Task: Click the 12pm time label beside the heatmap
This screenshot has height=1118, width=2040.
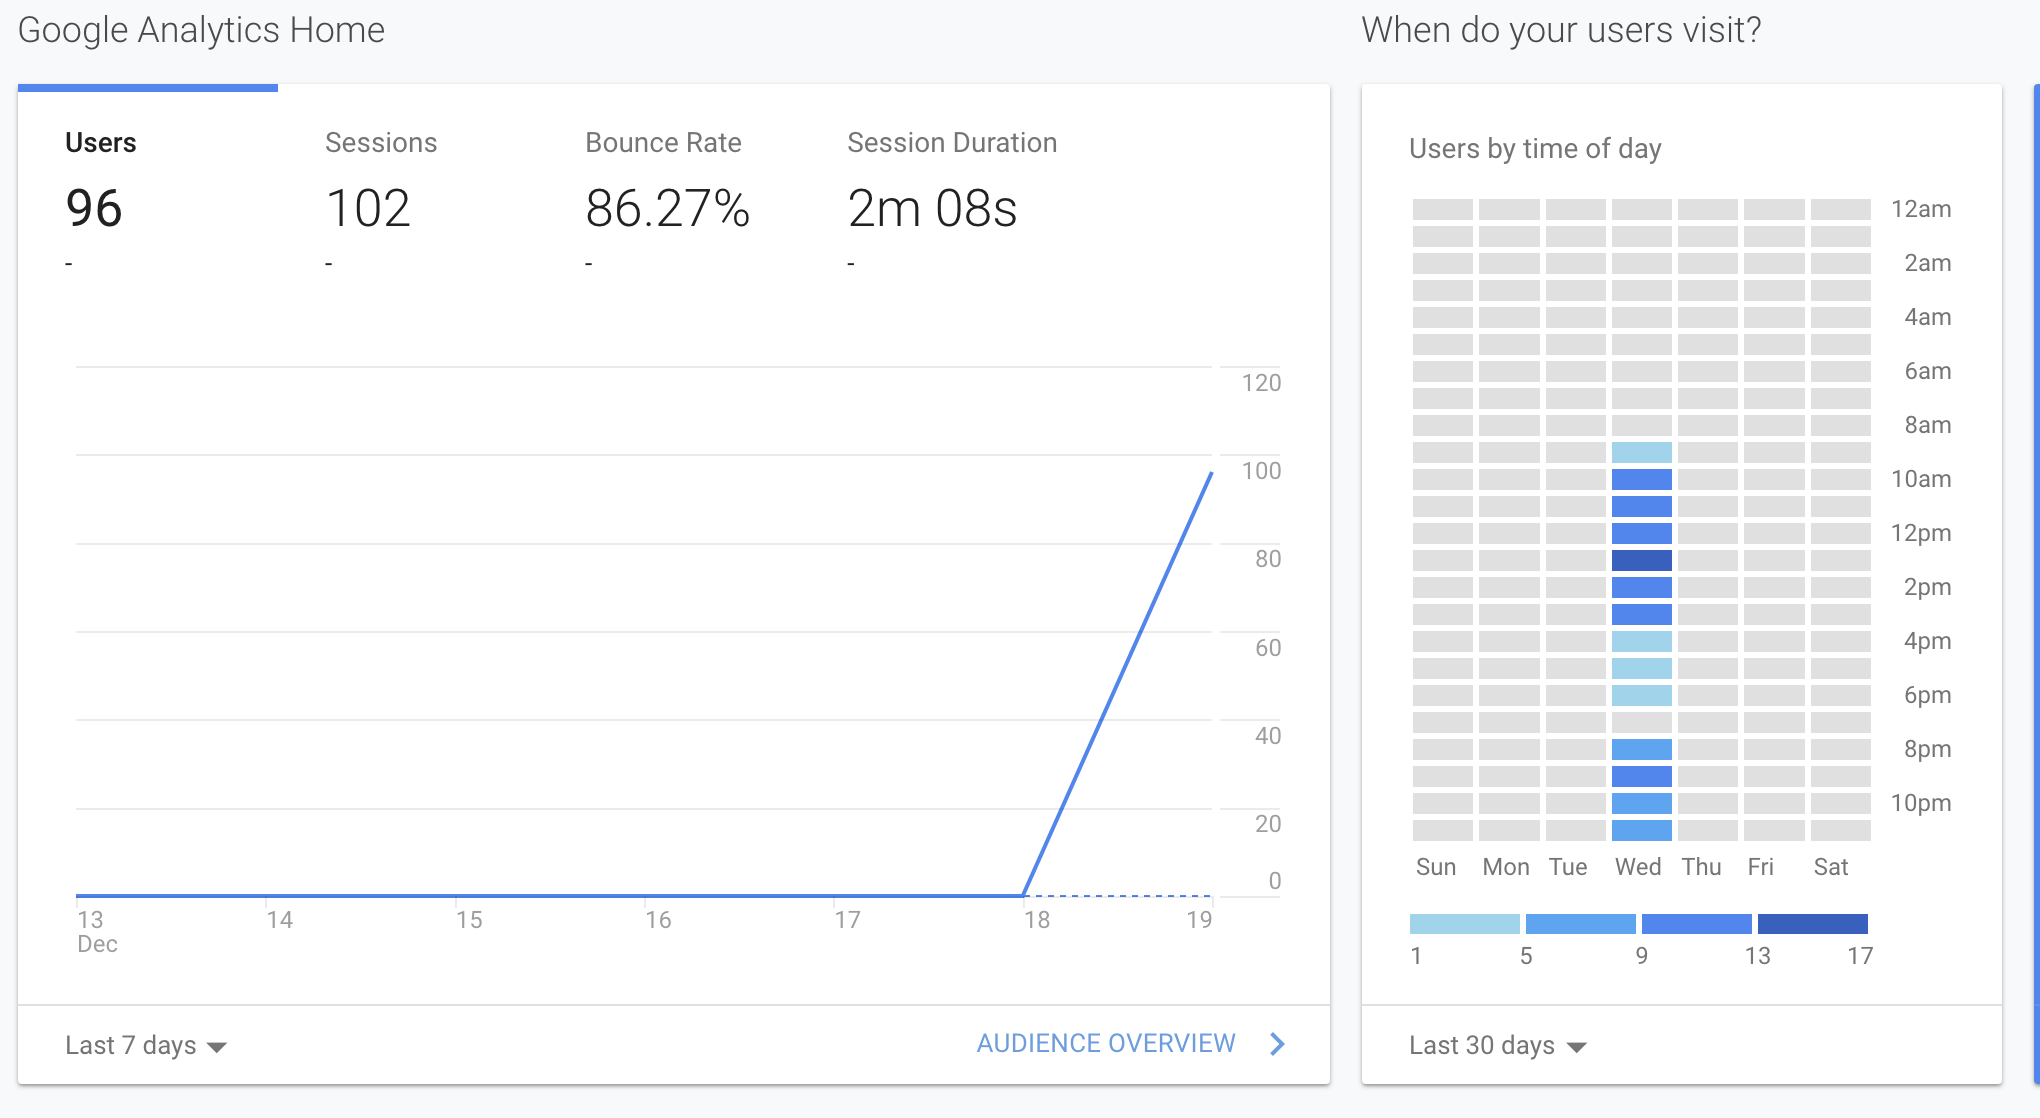Action: click(1921, 533)
